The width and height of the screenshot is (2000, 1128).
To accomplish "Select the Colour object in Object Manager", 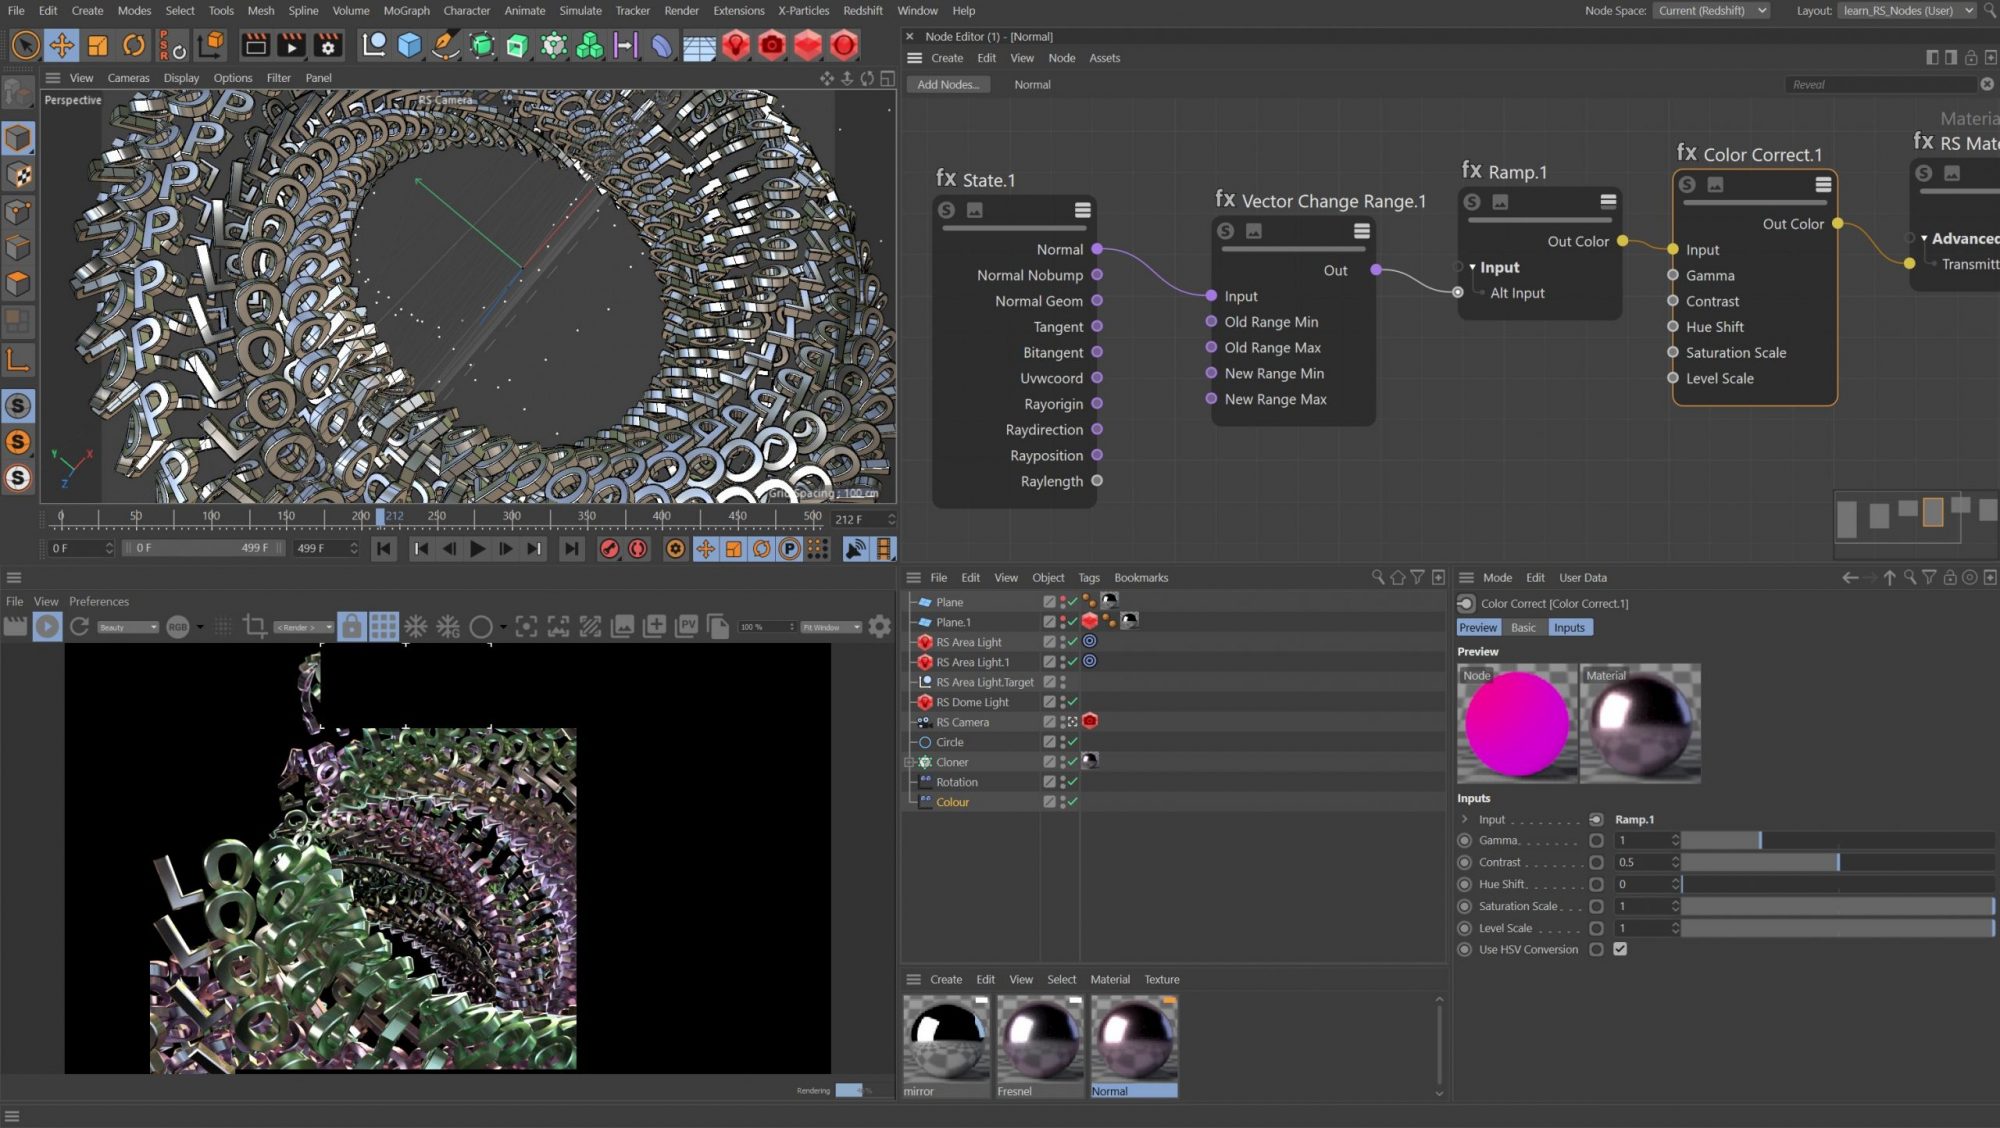I will click(x=952, y=802).
